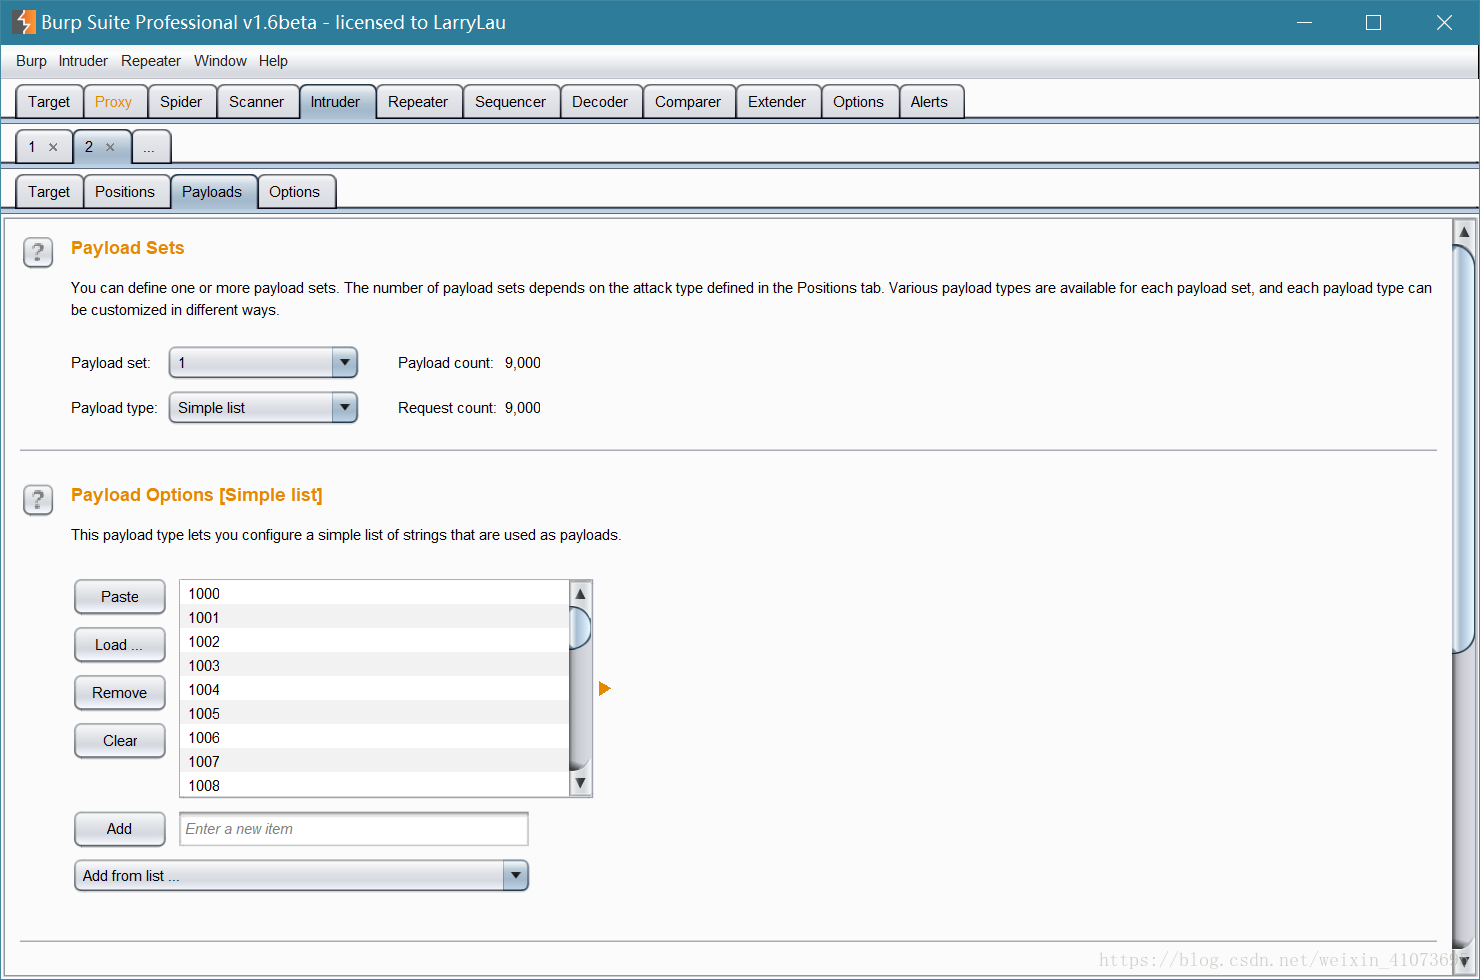Click the main panel vertical scrollbar thumb
Screen dimensions: 1480x980
click(x=1464, y=450)
